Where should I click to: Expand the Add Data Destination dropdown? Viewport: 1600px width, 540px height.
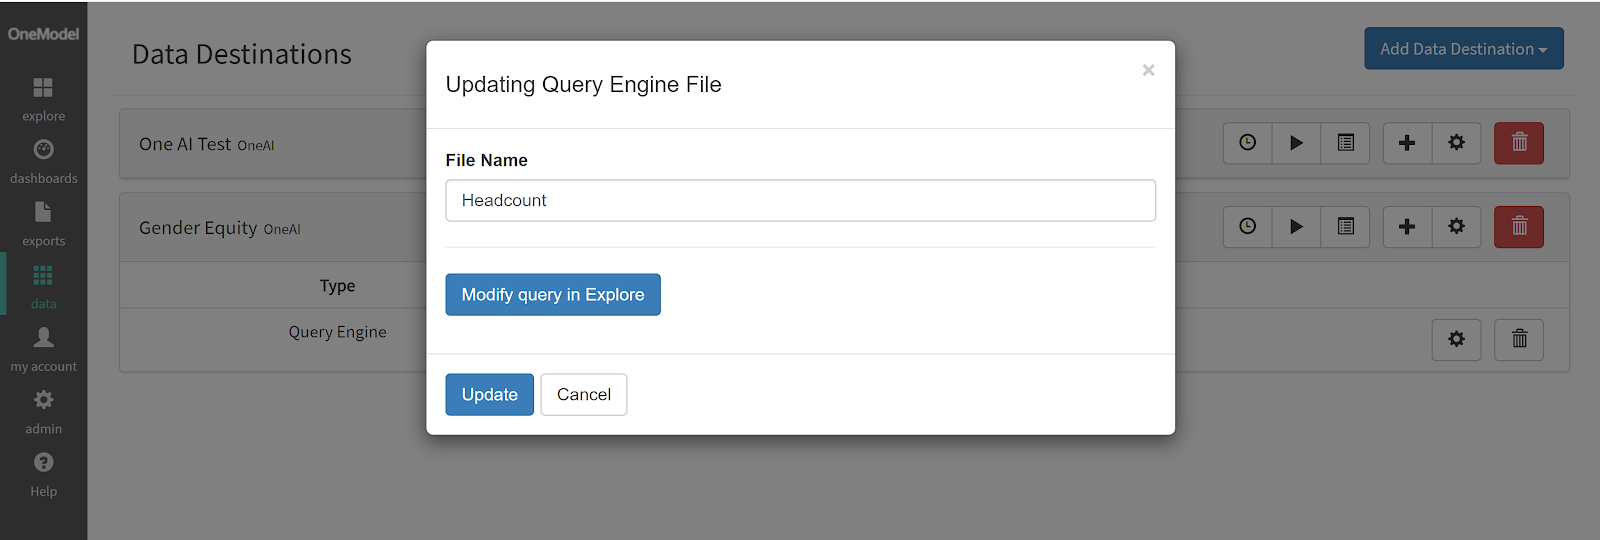(1463, 49)
